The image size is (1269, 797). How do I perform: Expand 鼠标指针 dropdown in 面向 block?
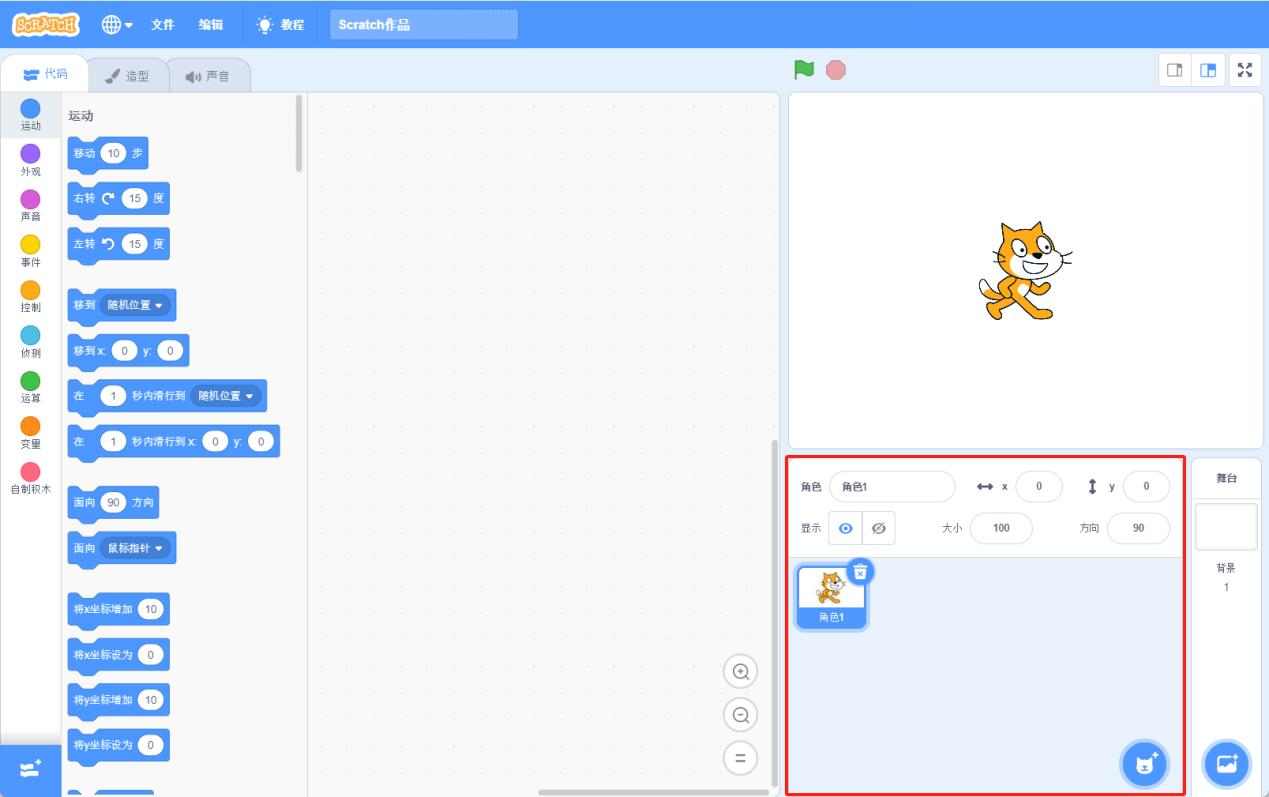tap(139, 548)
